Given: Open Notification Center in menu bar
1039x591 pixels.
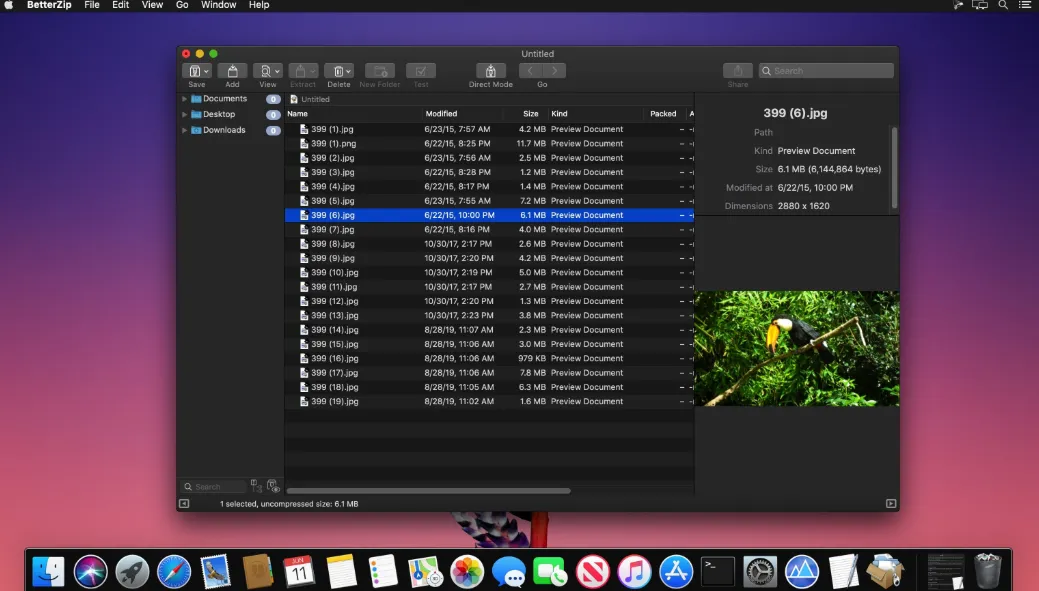Looking at the screenshot, I should coord(1025,5).
